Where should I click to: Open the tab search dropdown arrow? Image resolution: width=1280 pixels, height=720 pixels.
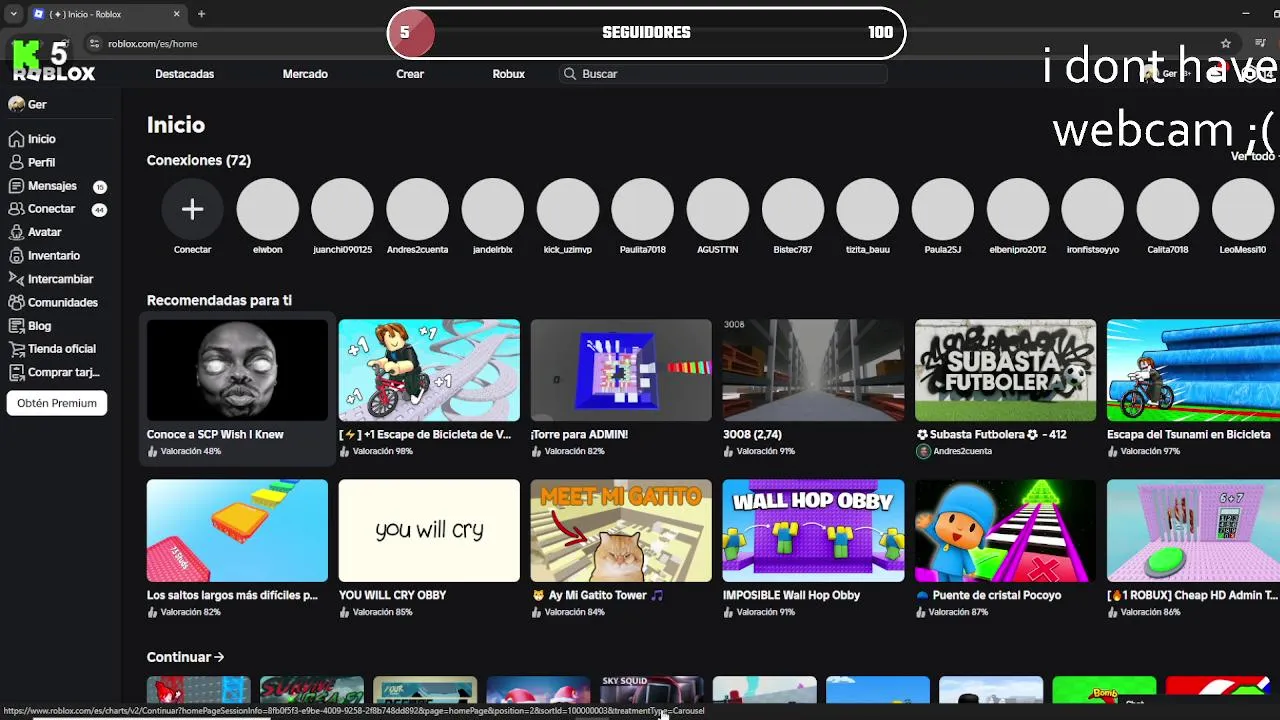(13, 14)
